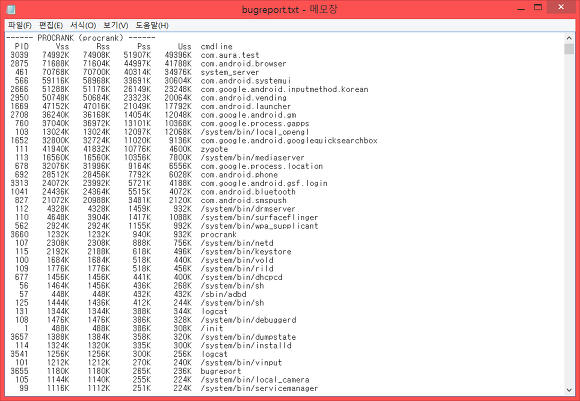The height and width of the screenshot is (401, 580).
Task: Click '/init' process text
Action: click(x=212, y=328)
